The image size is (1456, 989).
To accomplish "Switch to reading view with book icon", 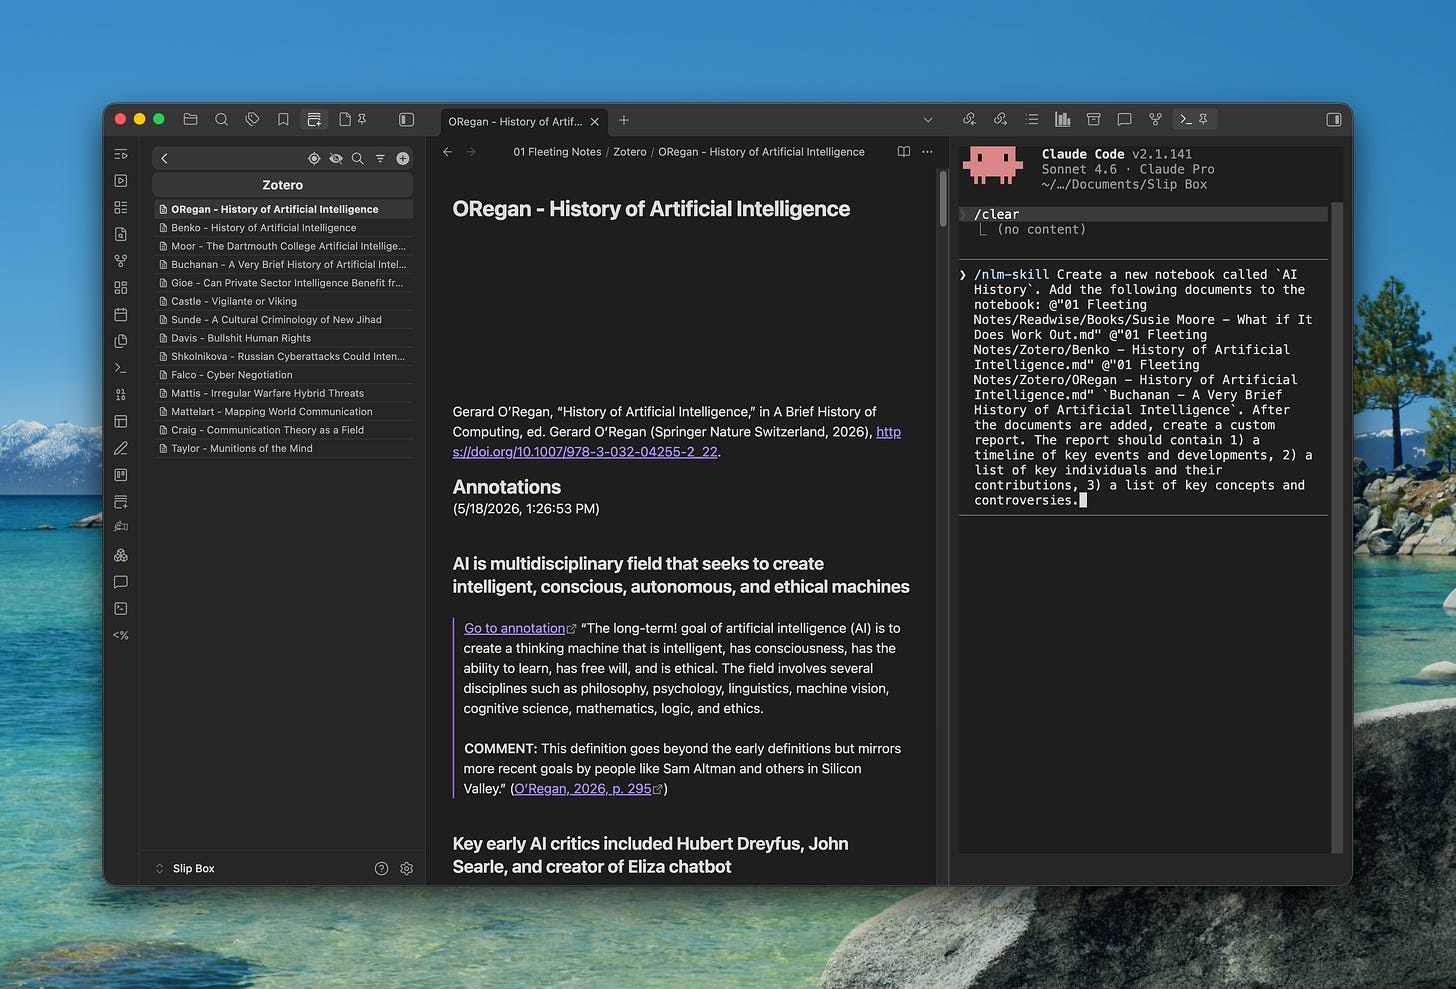I will coord(904,152).
